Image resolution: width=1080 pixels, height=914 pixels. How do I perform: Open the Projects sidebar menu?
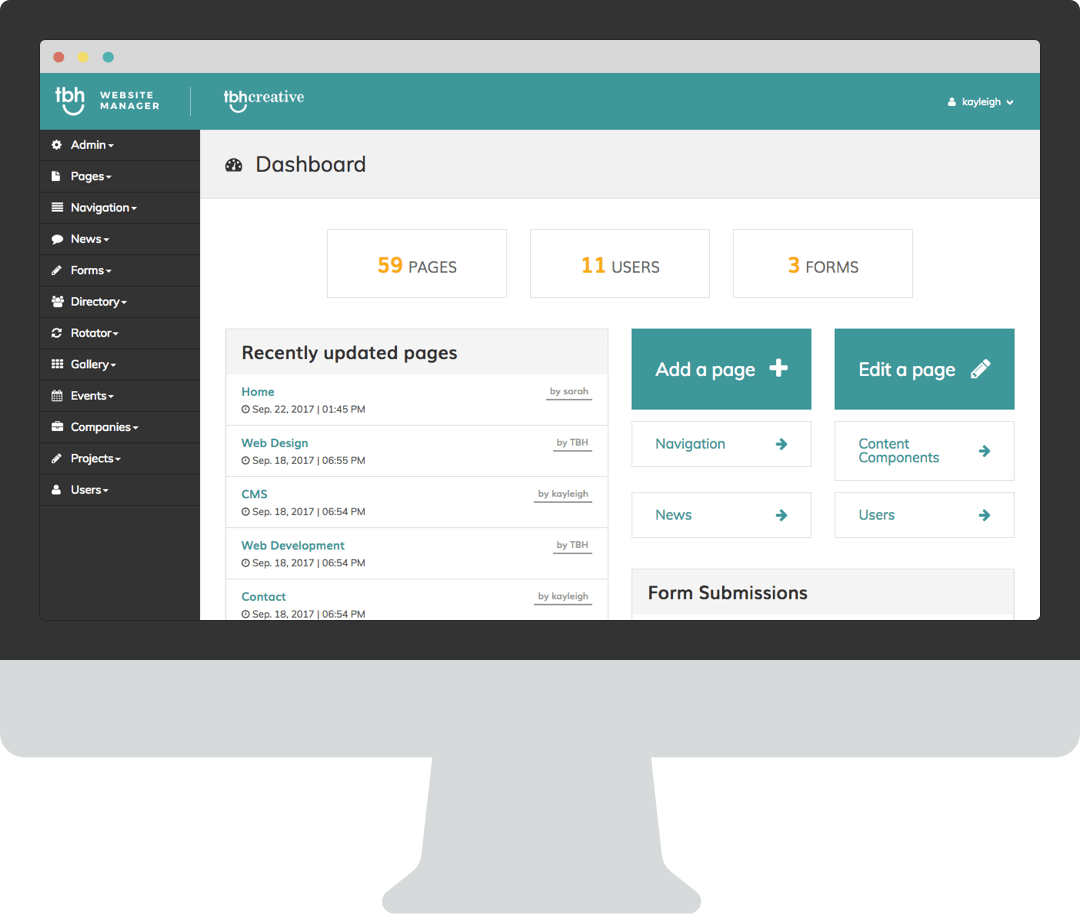pos(95,458)
